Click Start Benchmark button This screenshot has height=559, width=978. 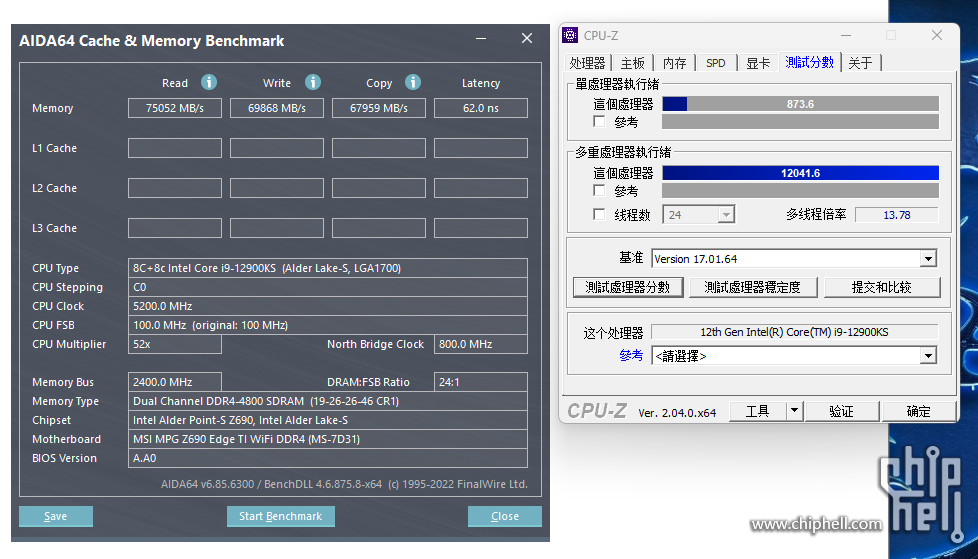point(281,516)
